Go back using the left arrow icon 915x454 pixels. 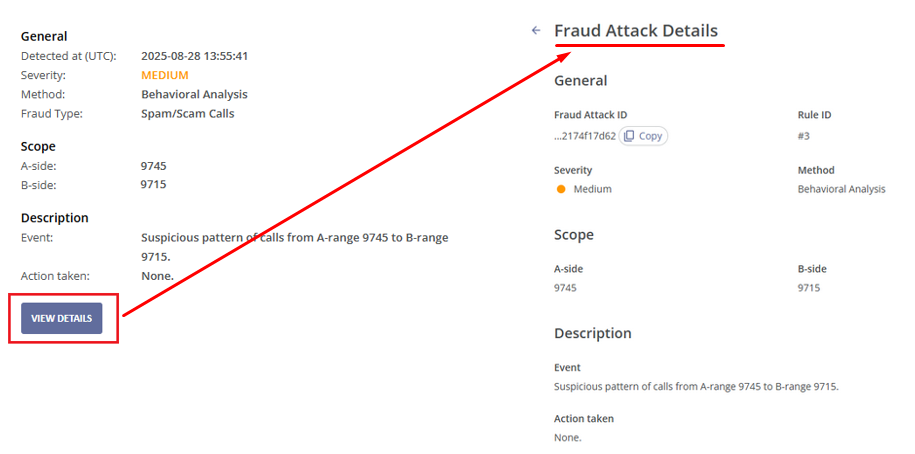(536, 30)
